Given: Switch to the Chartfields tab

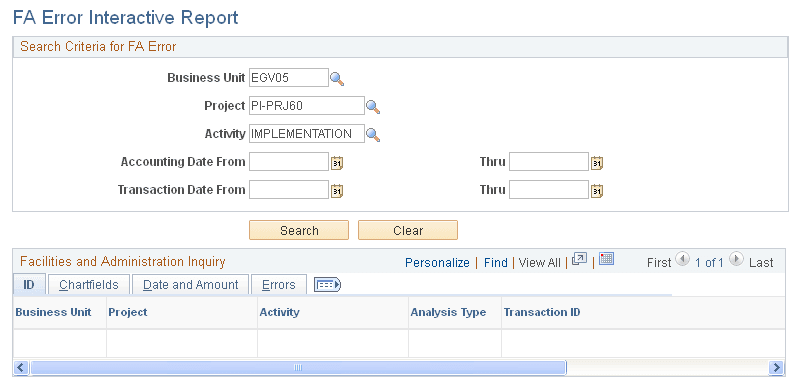Looking at the screenshot, I should (x=89, y=285).
